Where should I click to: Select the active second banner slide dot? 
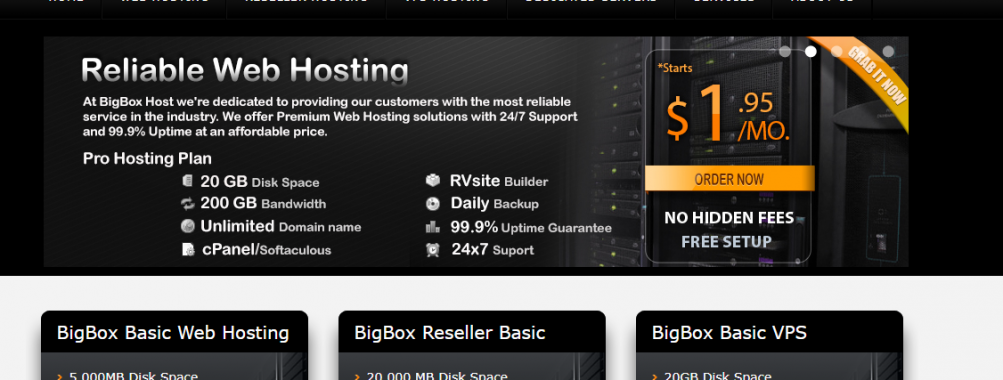pyautogui.click(x=810, y=51)
